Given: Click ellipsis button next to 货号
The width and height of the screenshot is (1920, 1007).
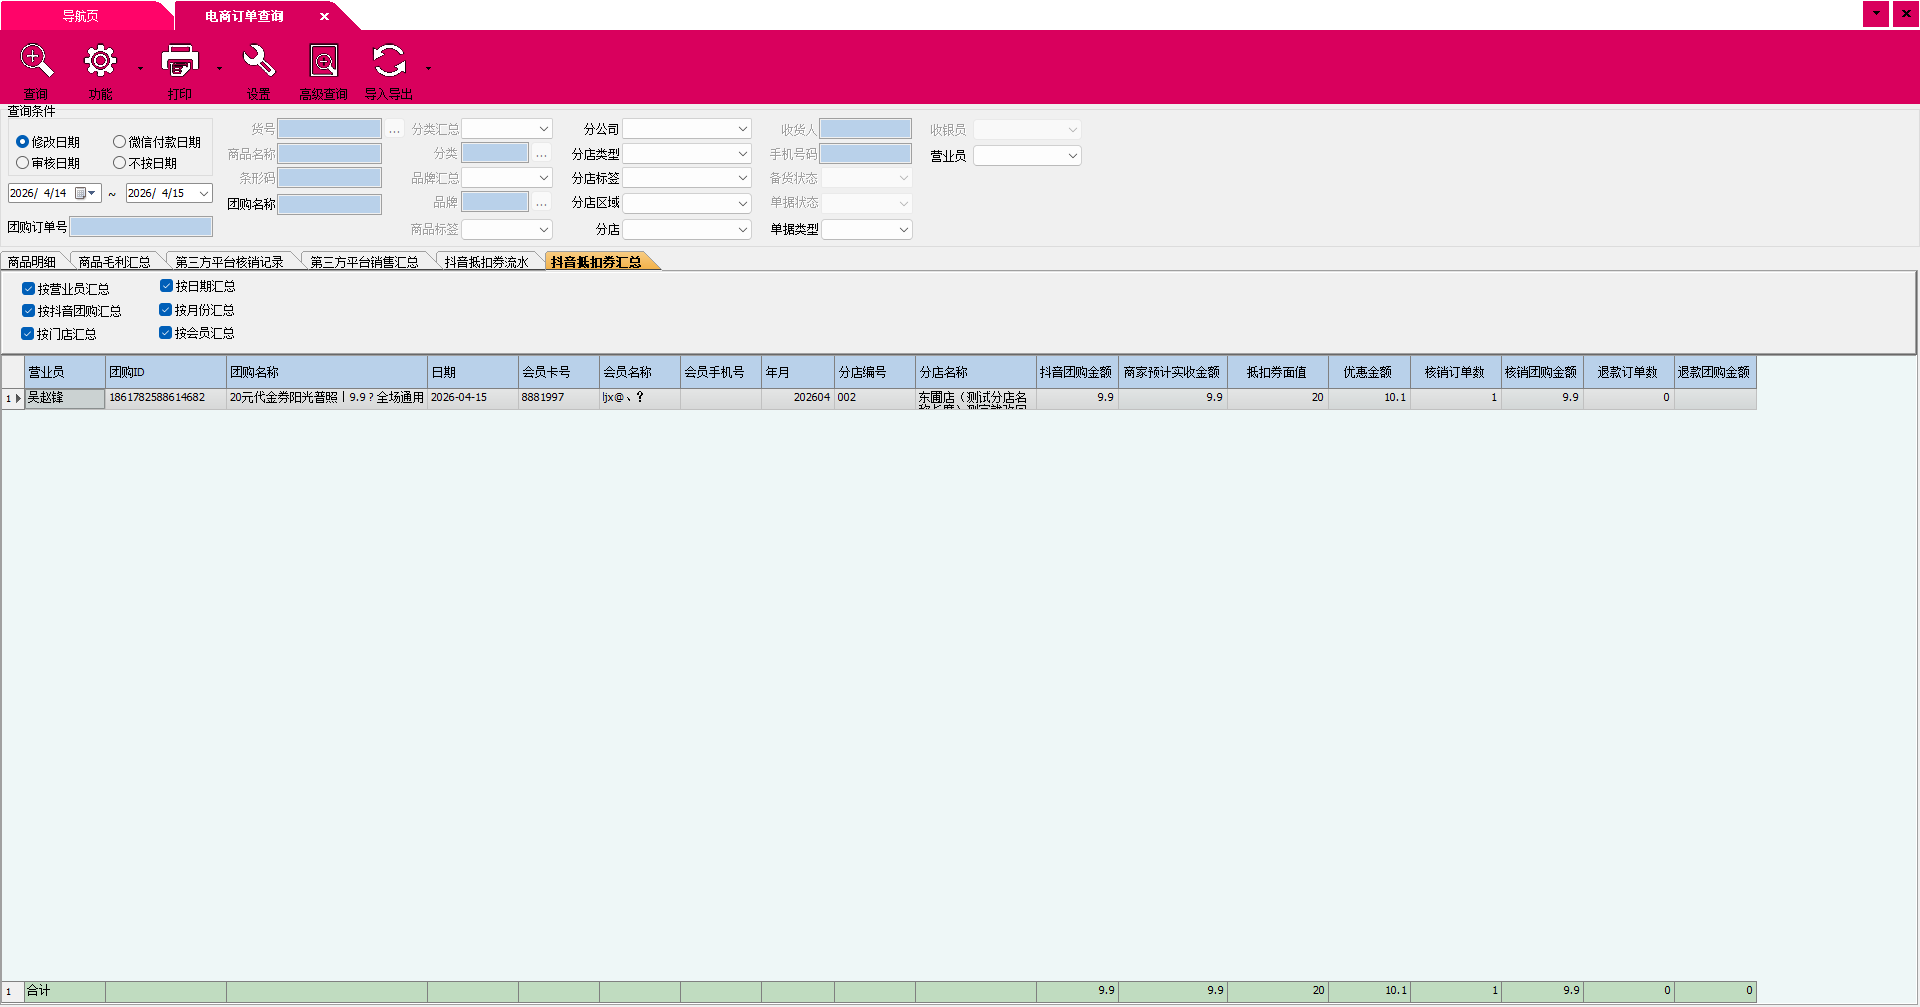Looking at the screenshot, I should [x=395, y=130].
